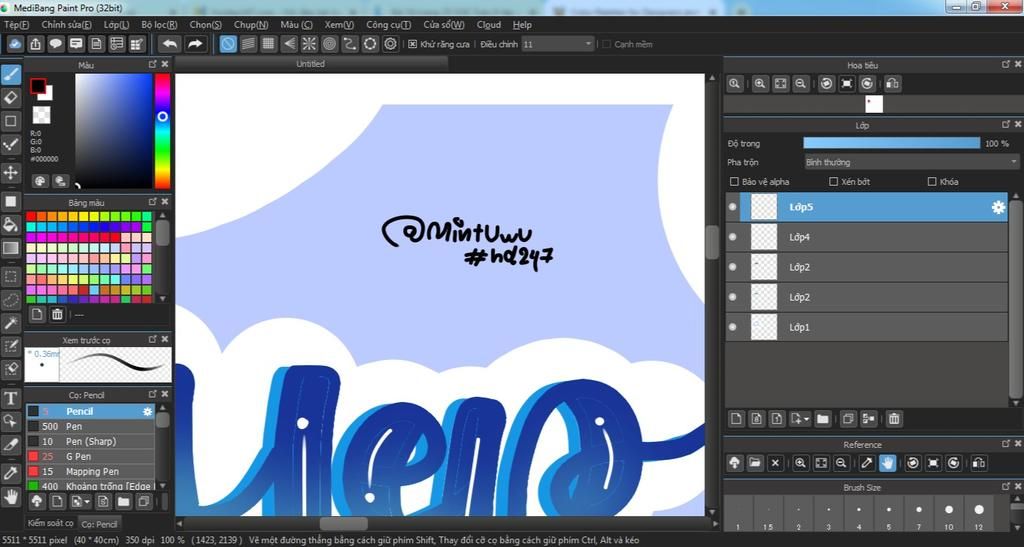
Task: Select the G Pen brush
Action: (x=90, y=456)
